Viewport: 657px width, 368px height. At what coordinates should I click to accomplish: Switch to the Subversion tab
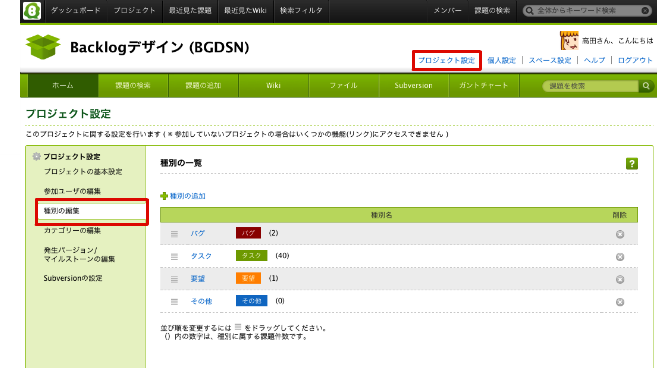pos(414,86)
